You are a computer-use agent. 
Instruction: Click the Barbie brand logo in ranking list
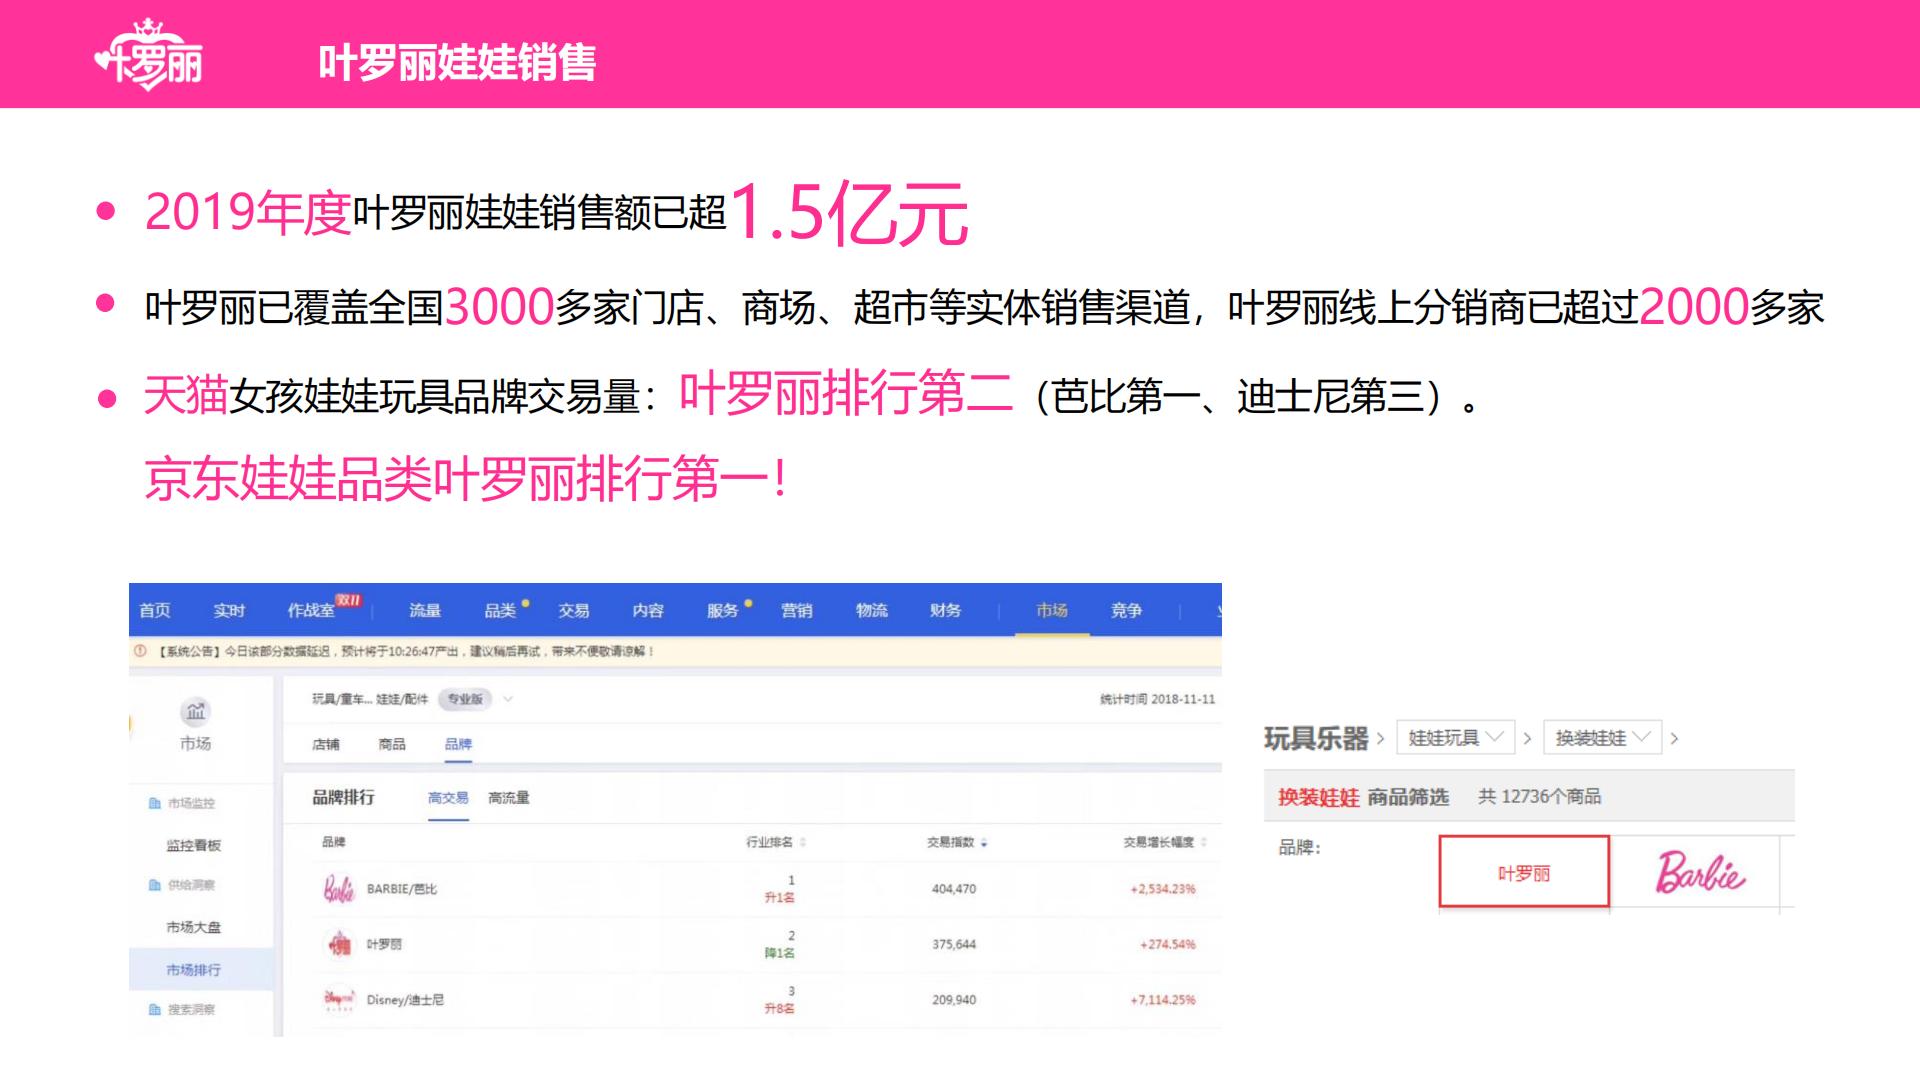(x=339, y=889)
